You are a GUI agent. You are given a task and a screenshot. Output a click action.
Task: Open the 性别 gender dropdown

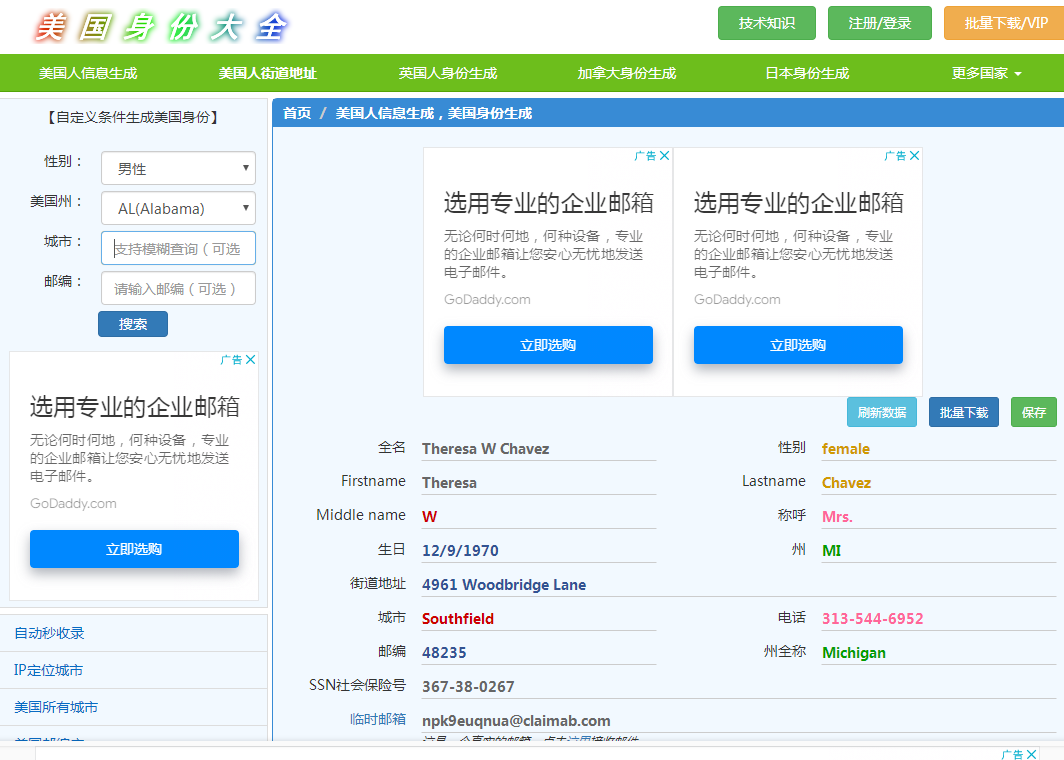coord(178,168)
